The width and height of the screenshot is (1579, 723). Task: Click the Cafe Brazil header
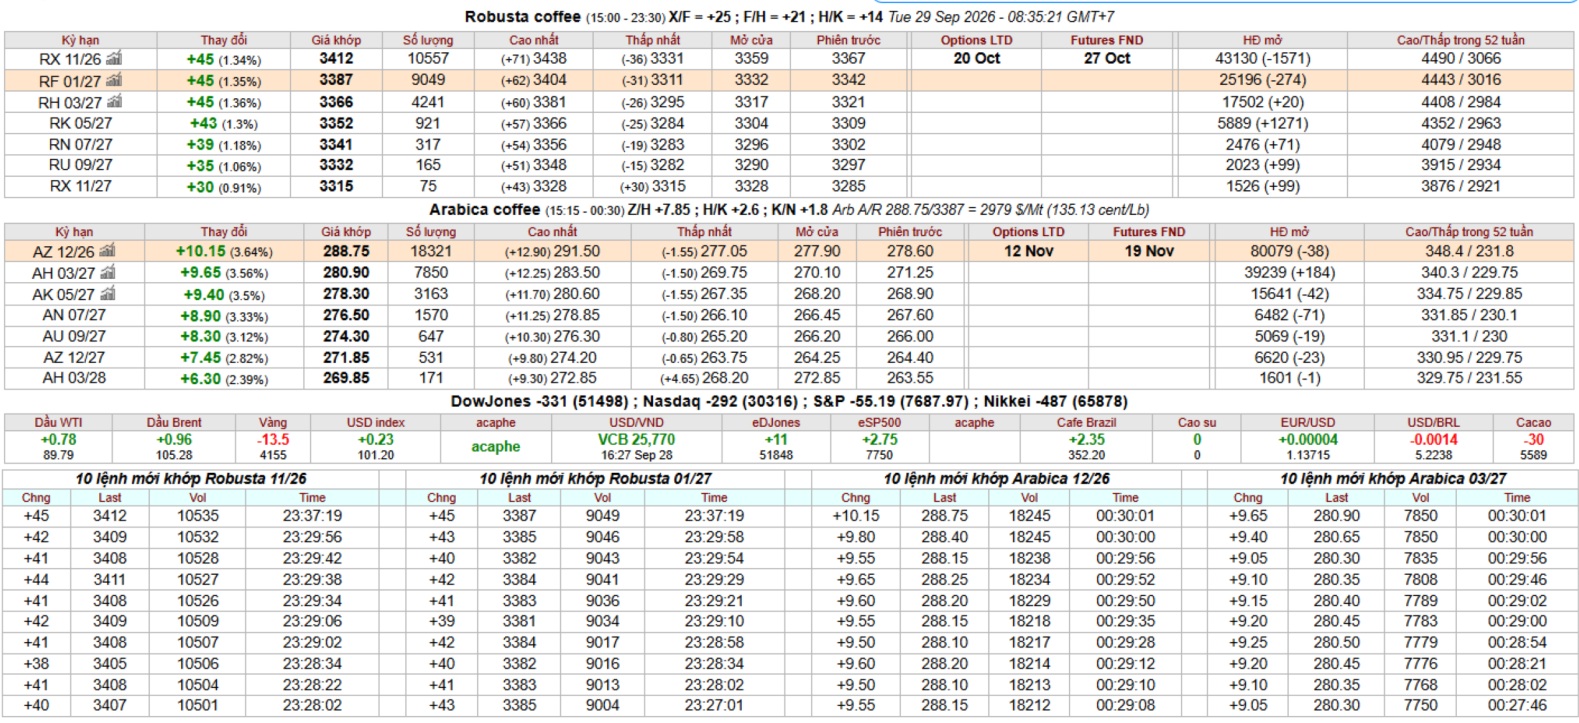(1087, 423)
